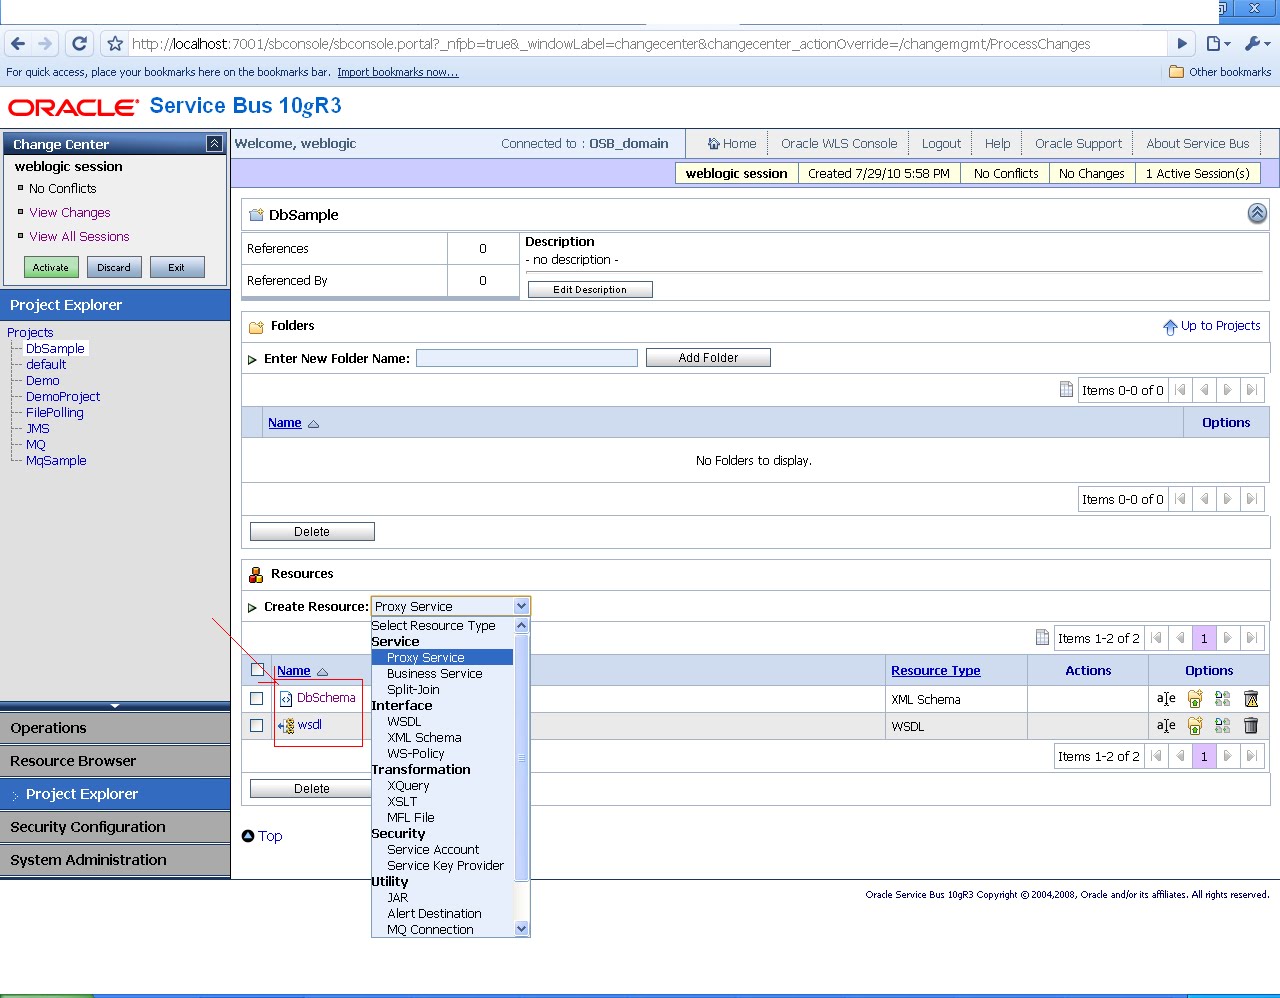The image size is (1280, 998).
Task: Click the Edit Description button
Action: pyautogui.click(x=590, y=290)
